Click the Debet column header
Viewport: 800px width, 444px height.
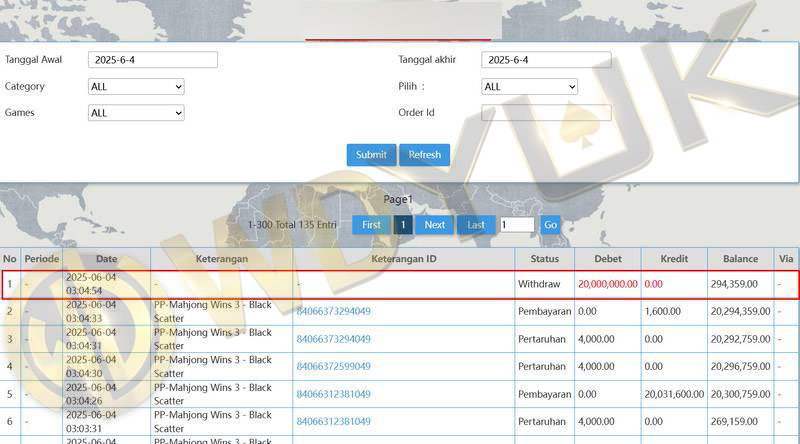608,259
